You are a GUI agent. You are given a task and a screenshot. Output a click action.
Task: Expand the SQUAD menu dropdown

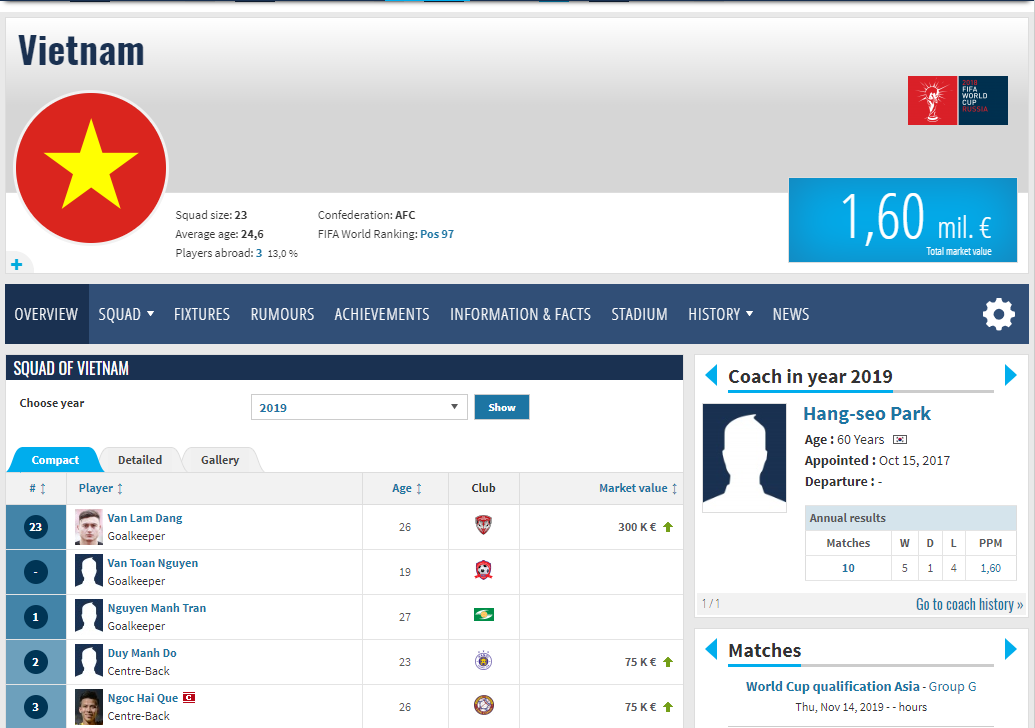click(126, 314)
